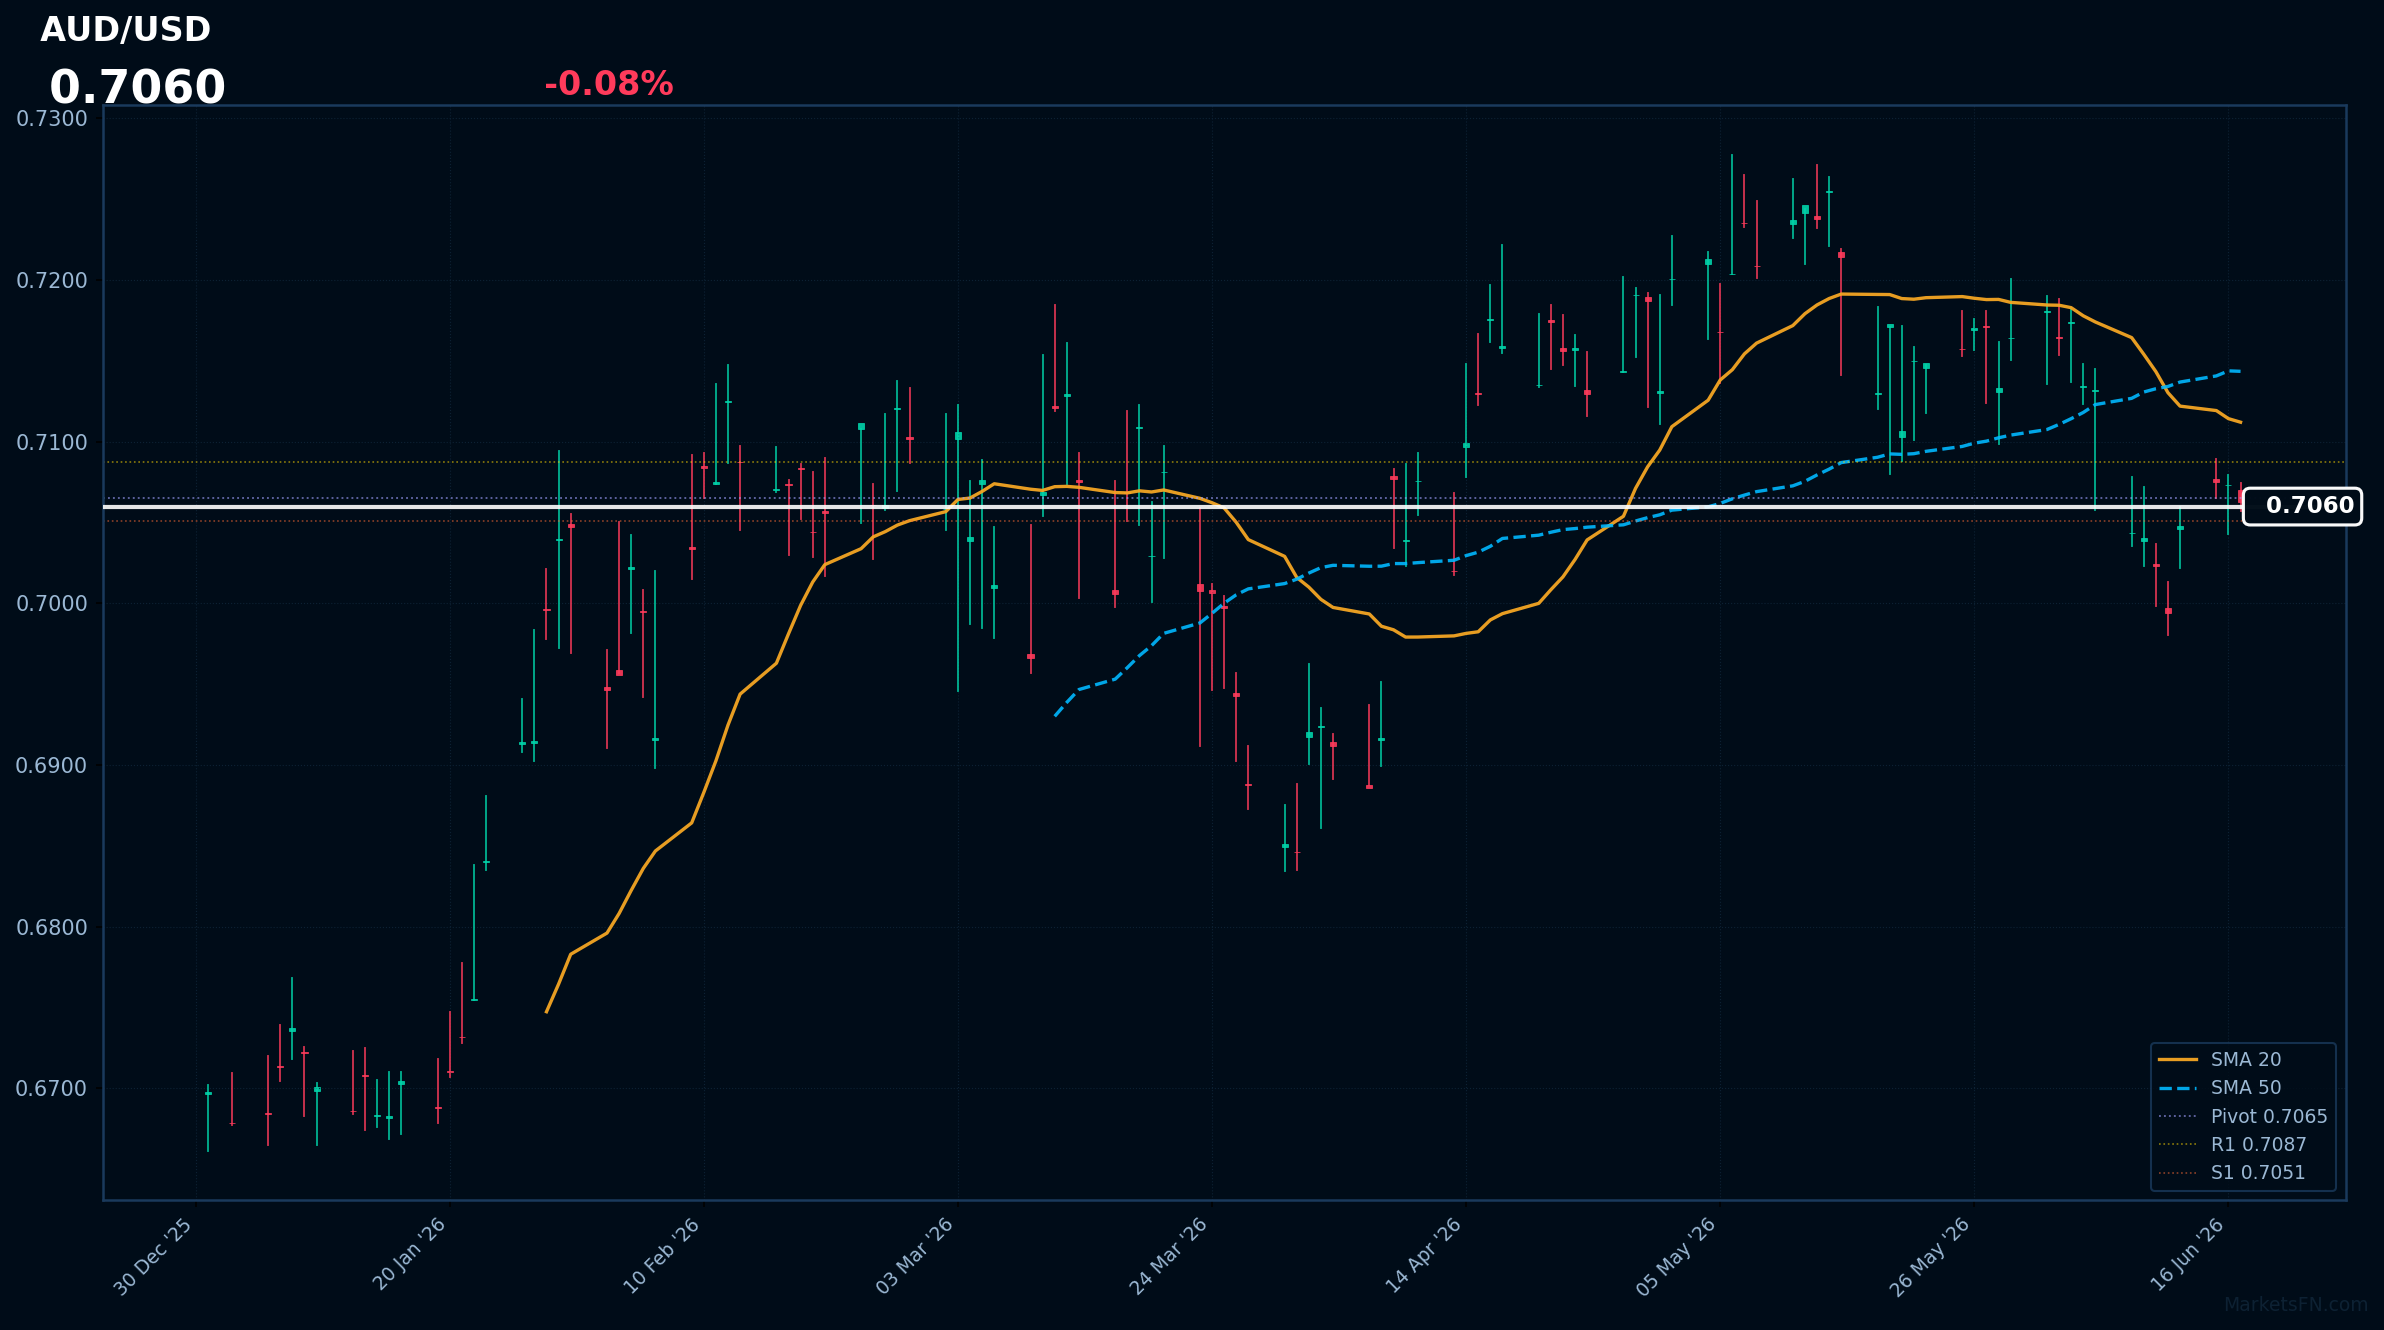
Task: Click the 0.6900 y-axis label
Action: pyautogui.click(x=52, y=766)
